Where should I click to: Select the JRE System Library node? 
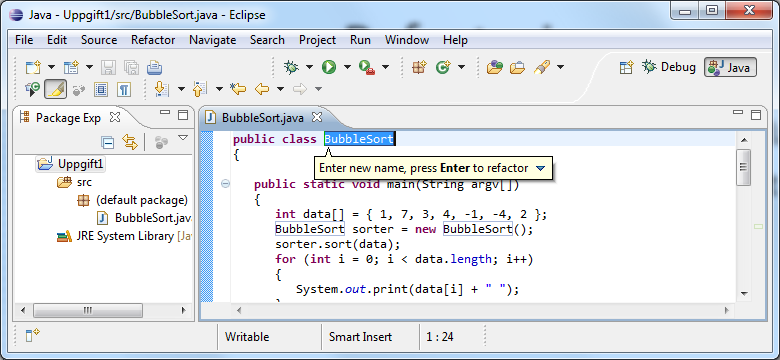(x=124, y=236)
